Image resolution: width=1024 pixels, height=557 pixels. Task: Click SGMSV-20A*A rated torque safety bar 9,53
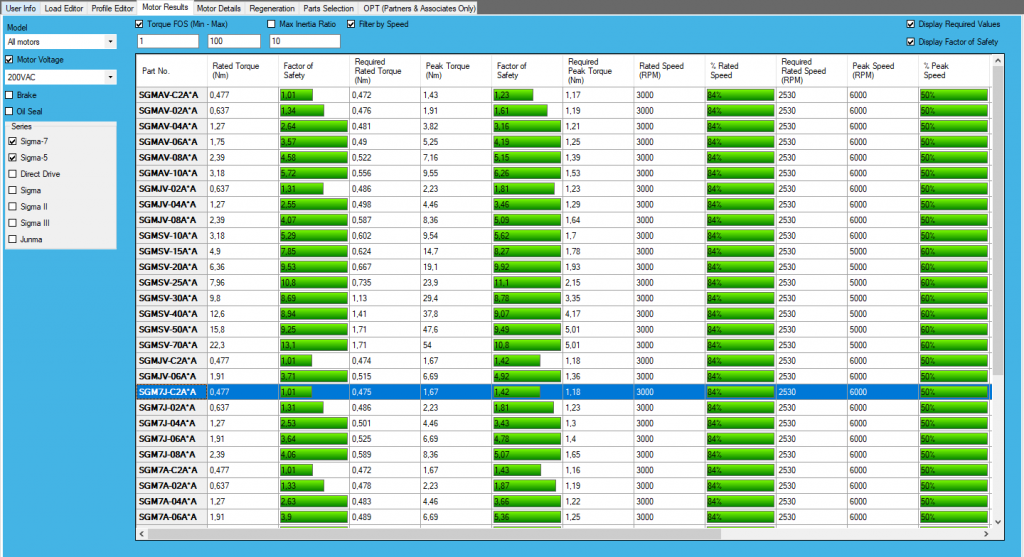[313, 267]
